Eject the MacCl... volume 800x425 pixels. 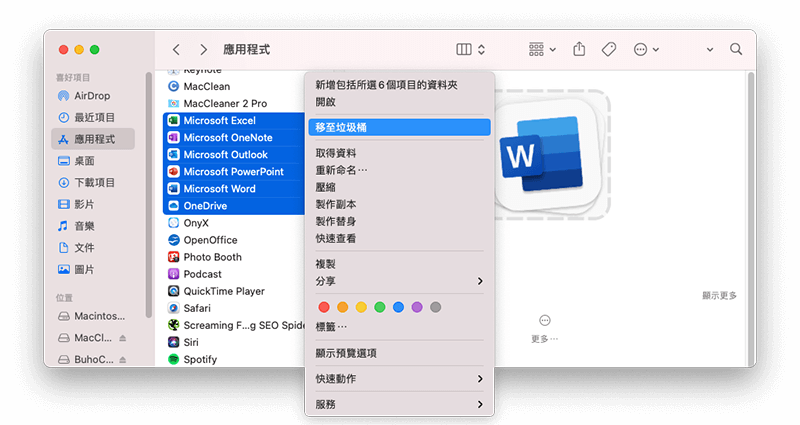122,338
